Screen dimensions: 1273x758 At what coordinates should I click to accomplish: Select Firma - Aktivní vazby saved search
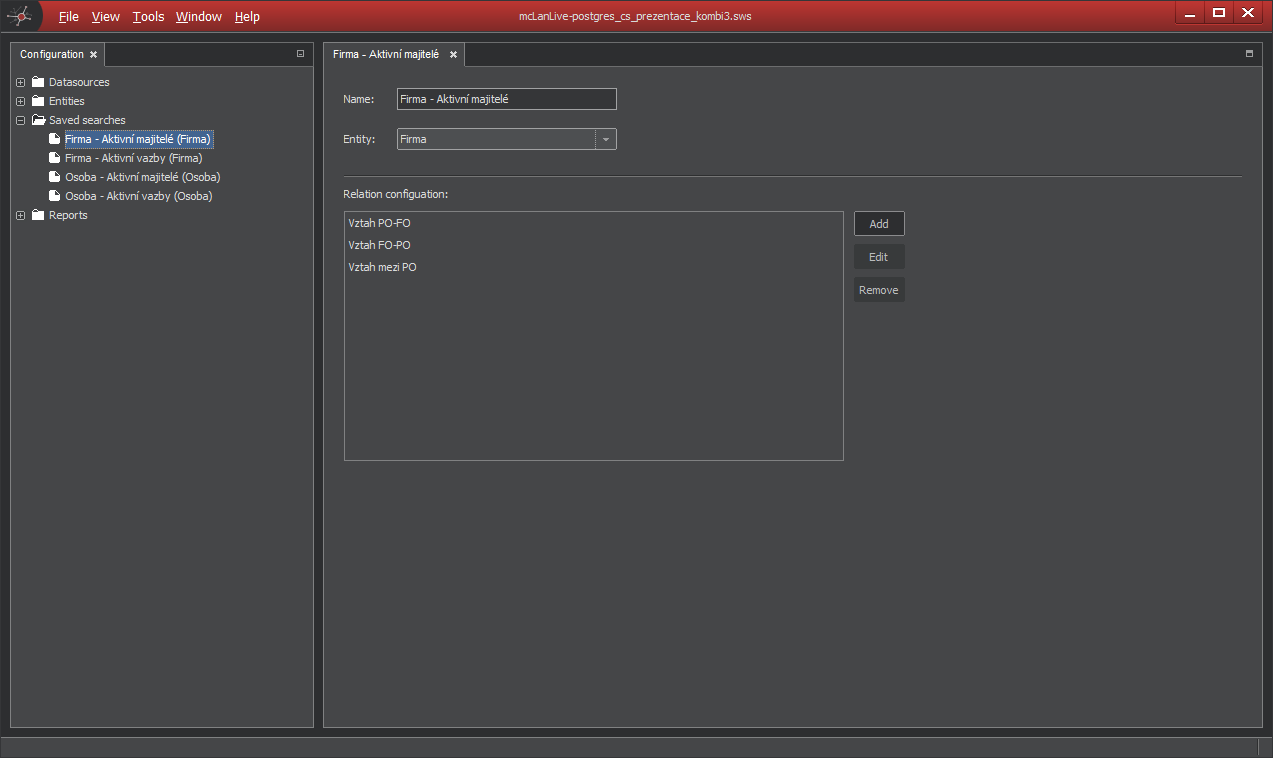(133, 158)
